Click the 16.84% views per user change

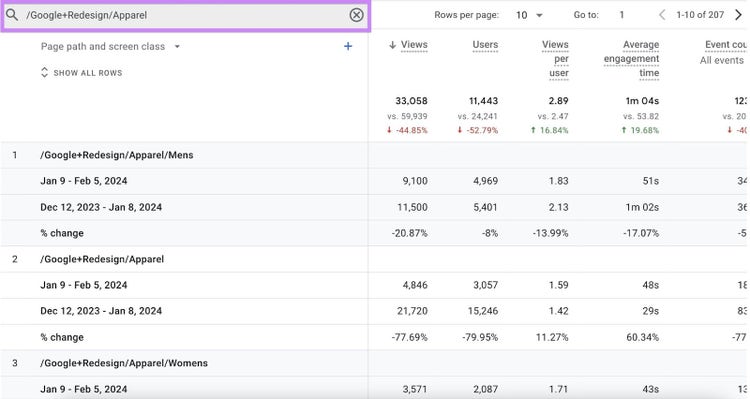(x=549, y=130)
